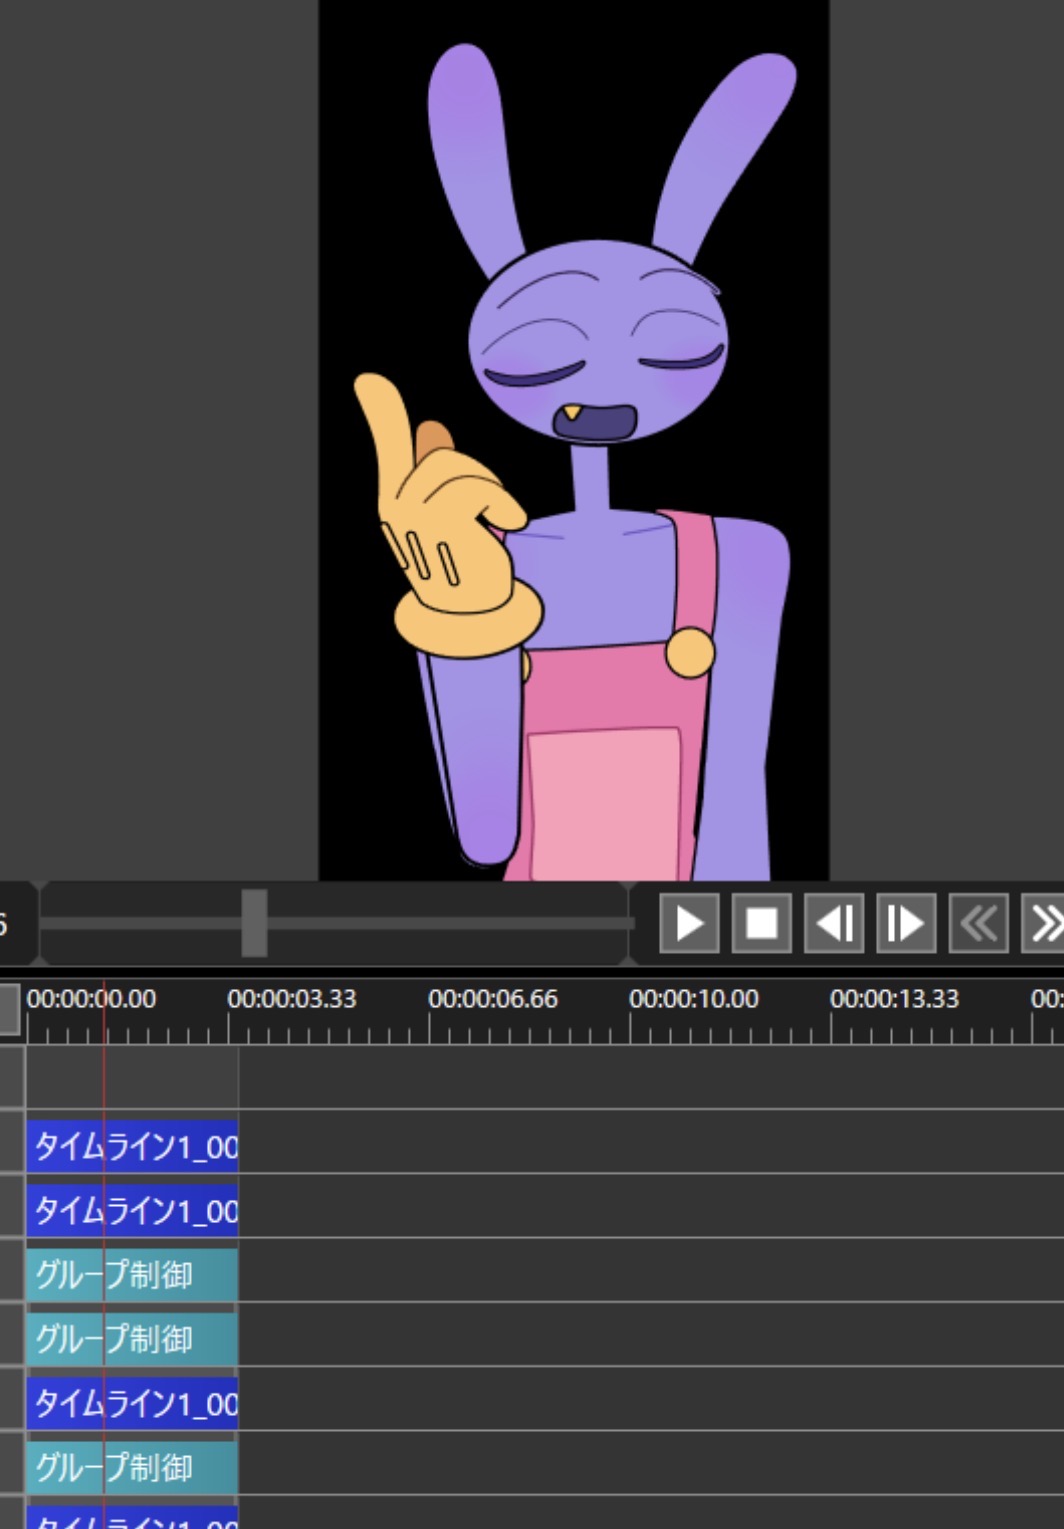Click the partially visible clip at bottom
Viewport: 1064px width, 1529px height.
[x=132, y=1518]
